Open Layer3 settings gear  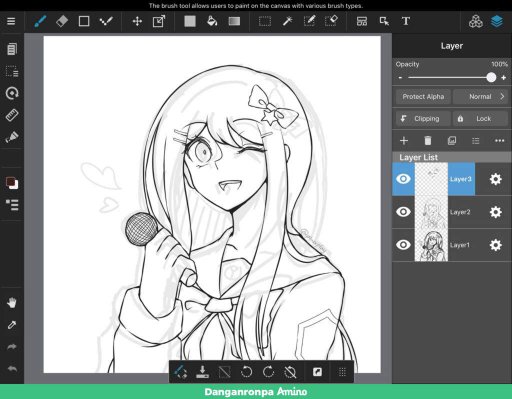click(x=496, y=179)
